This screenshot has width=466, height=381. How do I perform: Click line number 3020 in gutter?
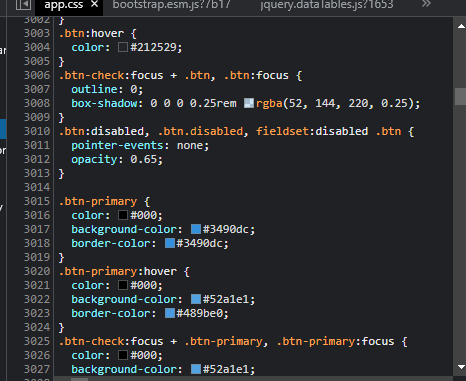tap(37, 271)
